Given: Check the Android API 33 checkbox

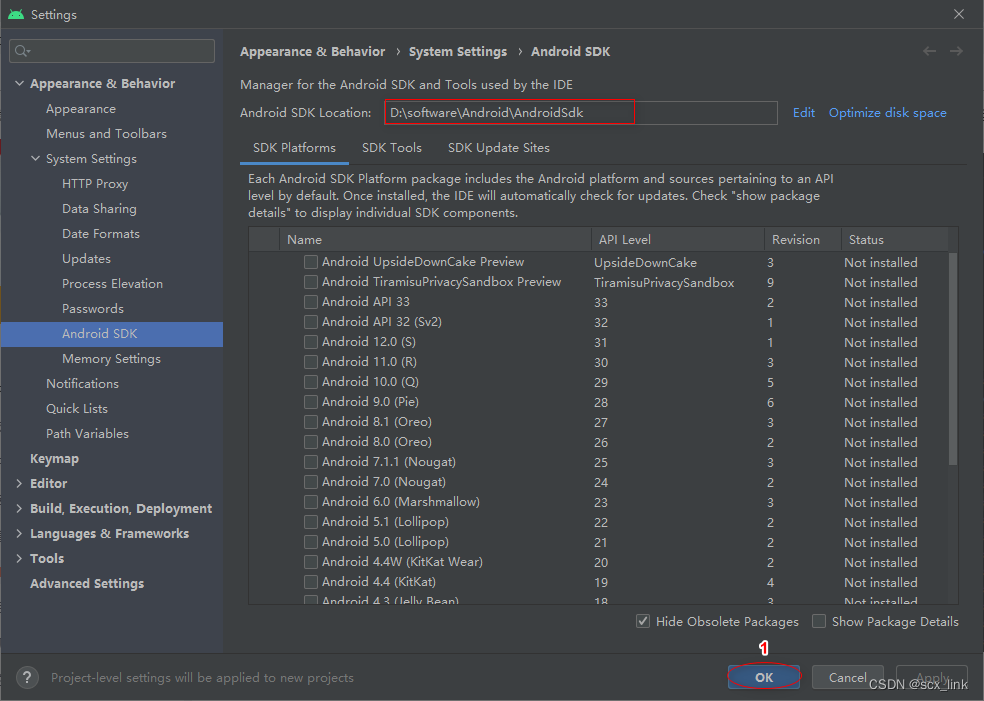Looking at the screenshot, I should (311, 302).
